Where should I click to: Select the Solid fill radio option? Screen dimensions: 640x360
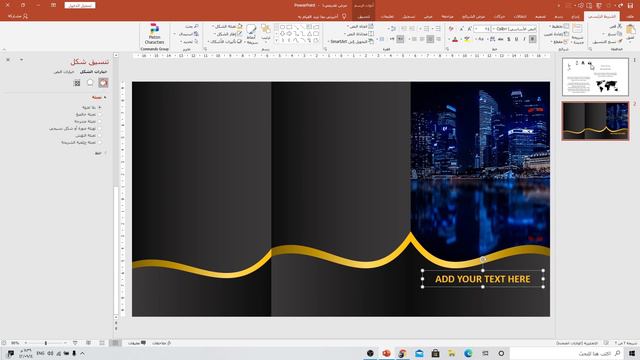100,114
